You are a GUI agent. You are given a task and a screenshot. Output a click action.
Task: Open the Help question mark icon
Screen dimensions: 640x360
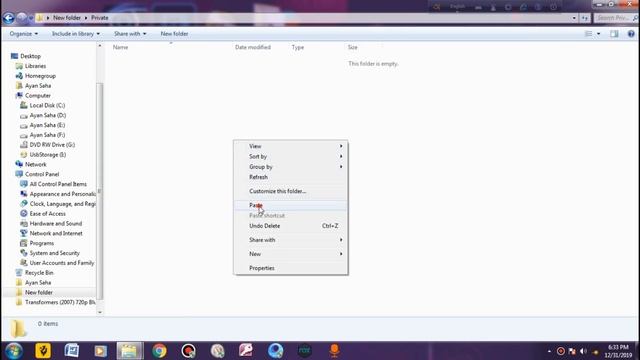tap(631, 34)
